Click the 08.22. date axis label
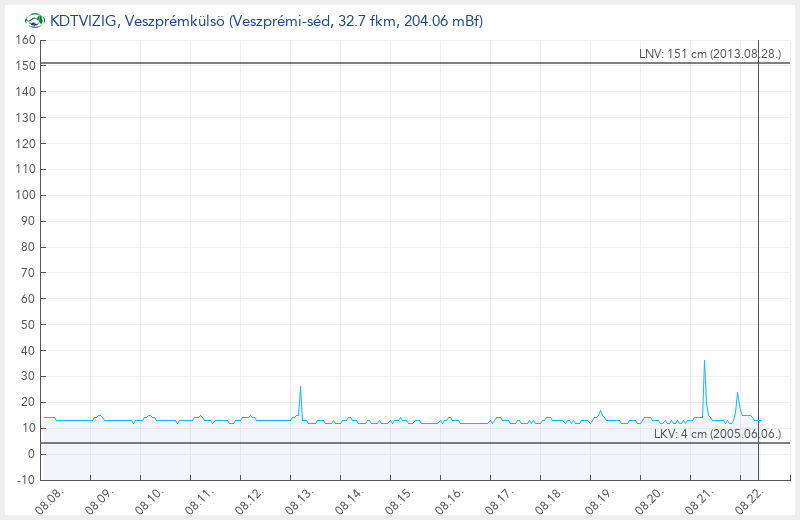Image resolution: width=800 pixels, height=520 pixels. (750, 500)
